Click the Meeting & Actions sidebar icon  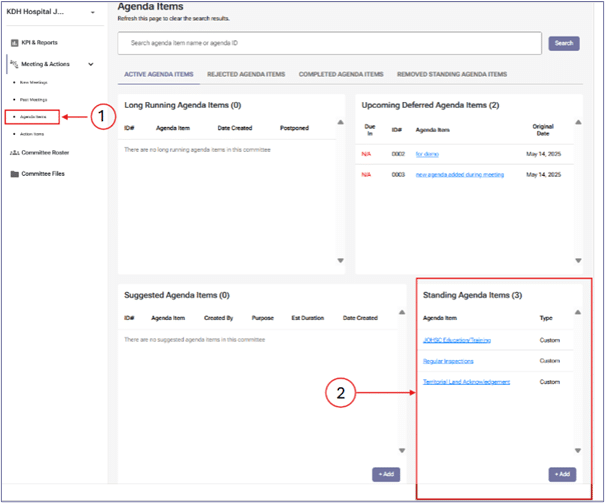pyautogui.click(x=14, y=64)
